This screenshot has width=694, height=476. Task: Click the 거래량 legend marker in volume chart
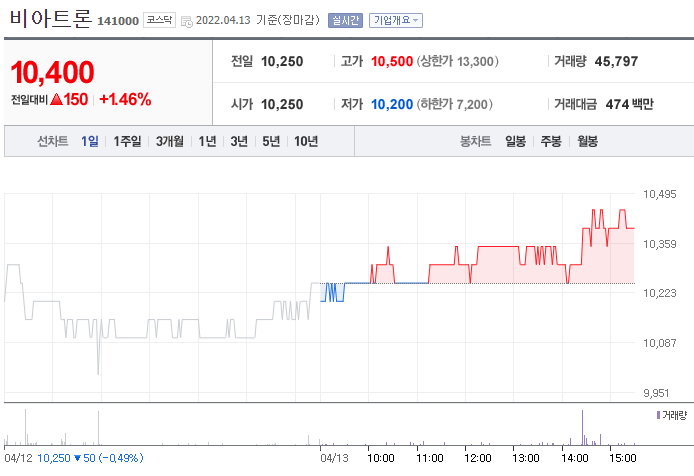pyautogui.click(x=658, y=415)
